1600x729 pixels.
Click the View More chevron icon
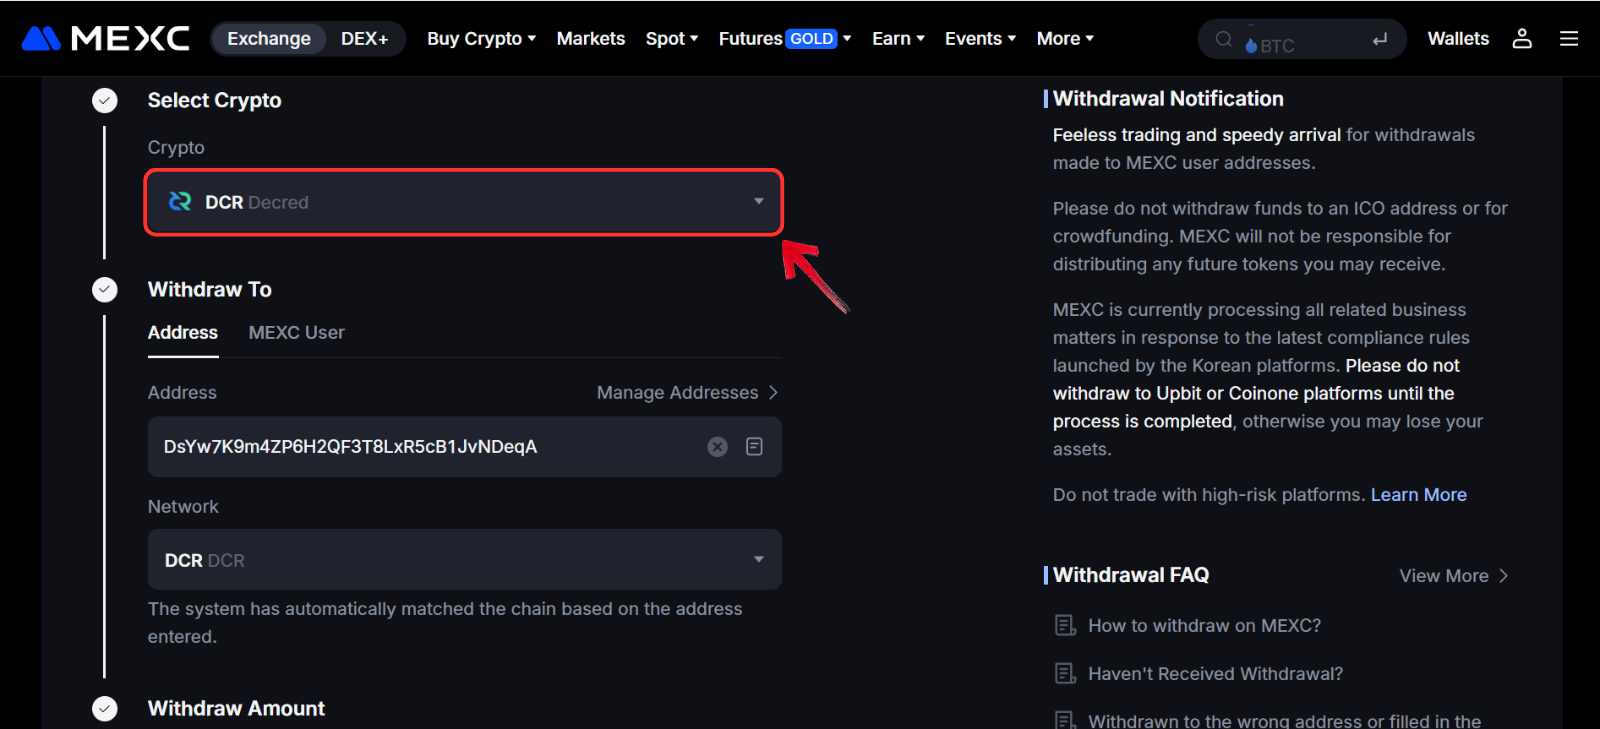pos(1503,576)
